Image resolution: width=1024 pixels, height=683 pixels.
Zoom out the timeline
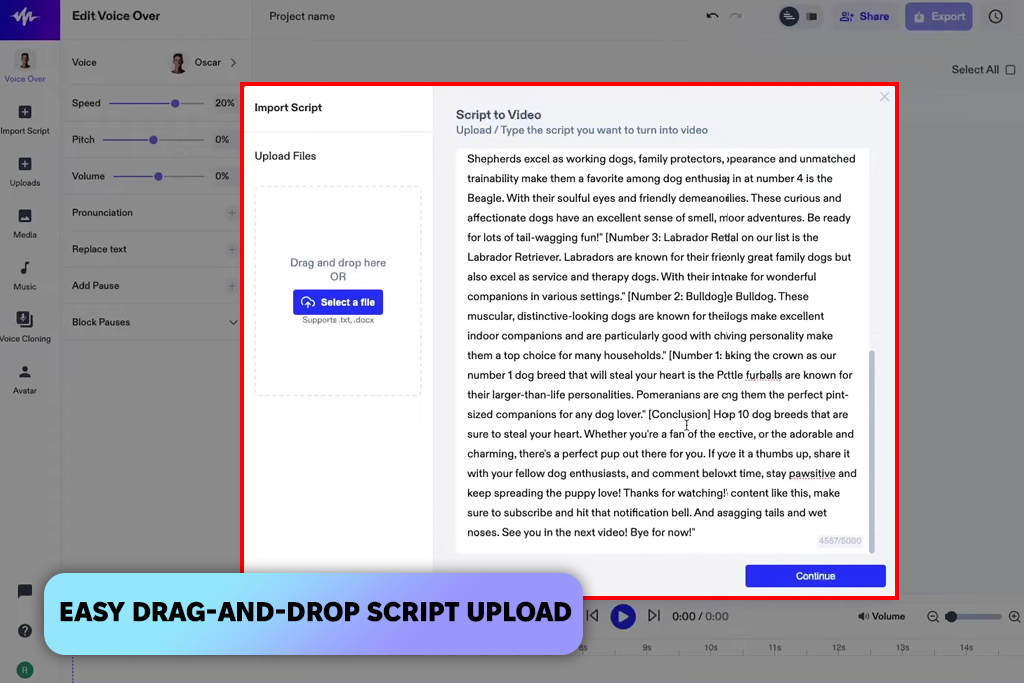pos(933,616)
